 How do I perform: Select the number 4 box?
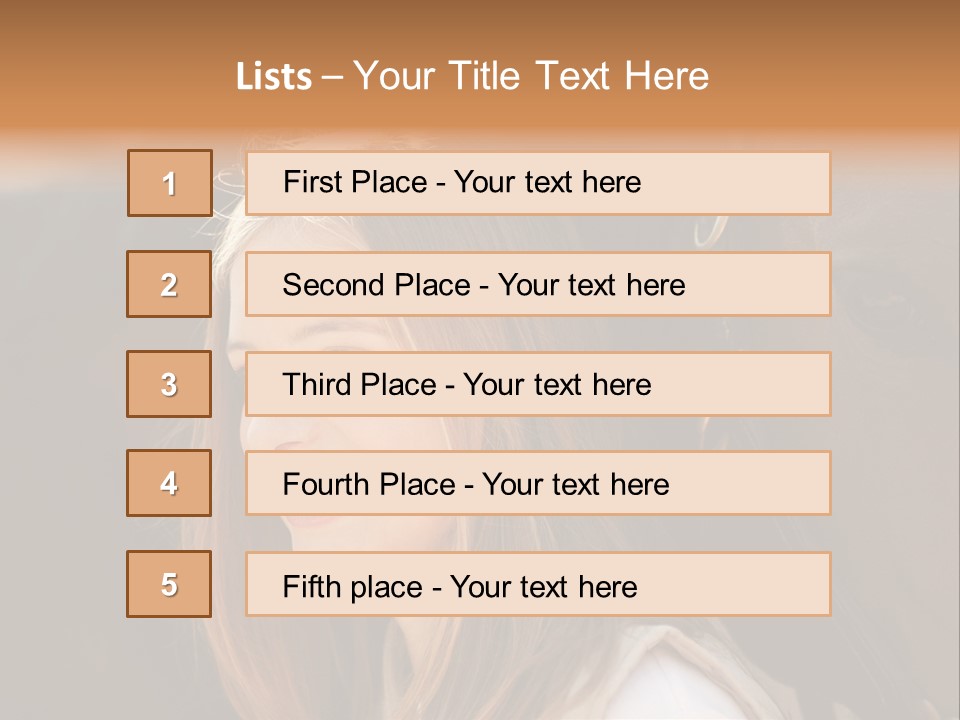click(169, 483)
